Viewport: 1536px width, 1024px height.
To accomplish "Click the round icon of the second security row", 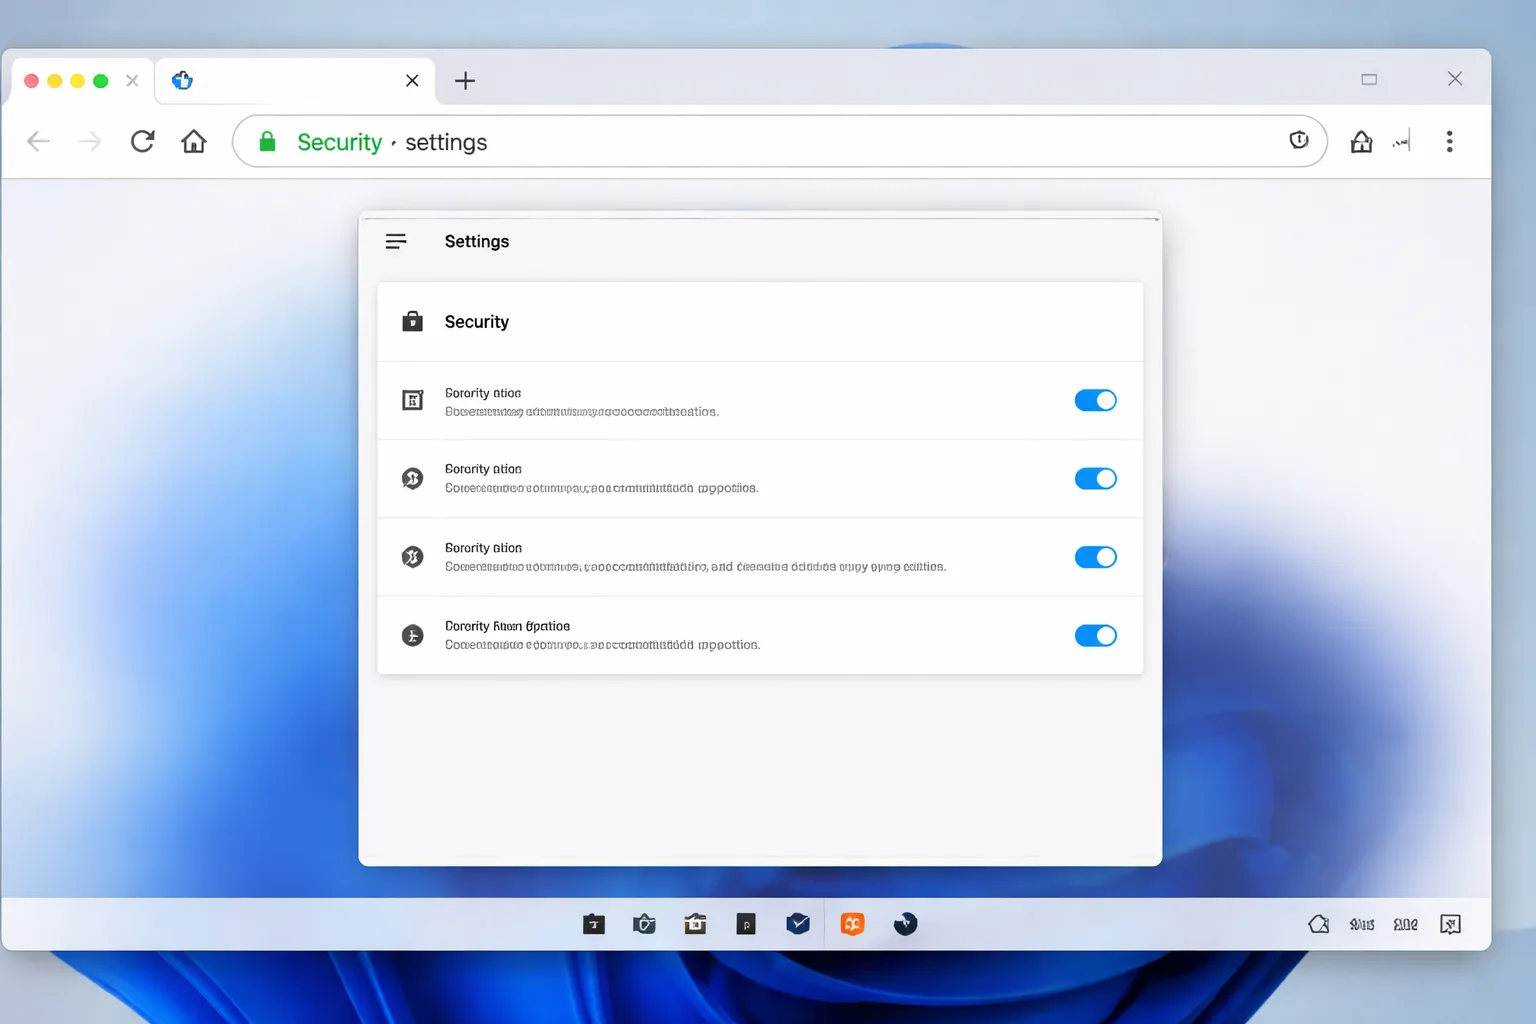I will (x=412, y=478).
